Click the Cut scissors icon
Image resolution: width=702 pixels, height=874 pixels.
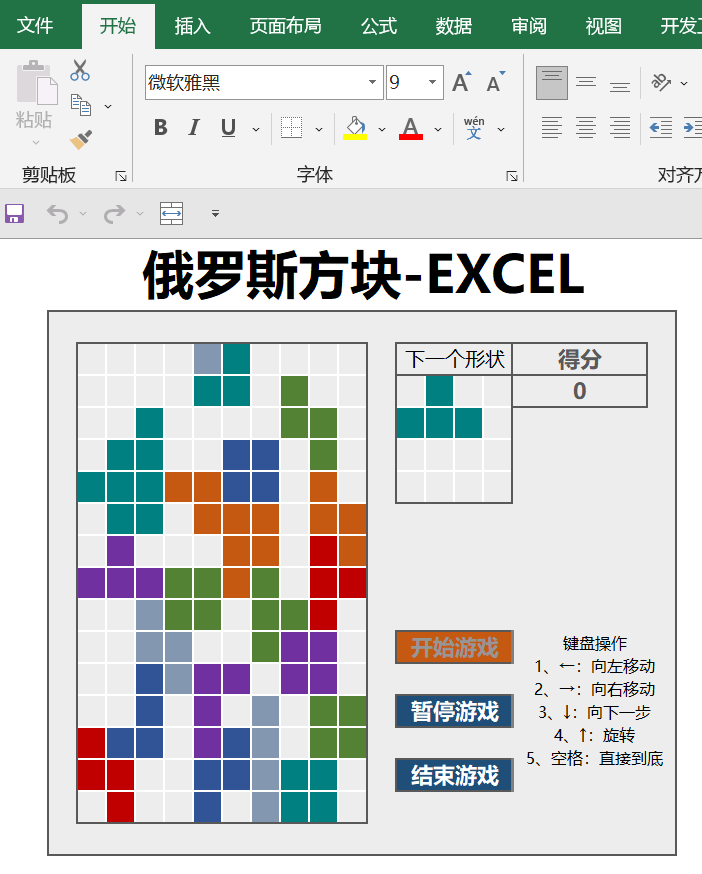pyautogui.click(x=80, y=71)
